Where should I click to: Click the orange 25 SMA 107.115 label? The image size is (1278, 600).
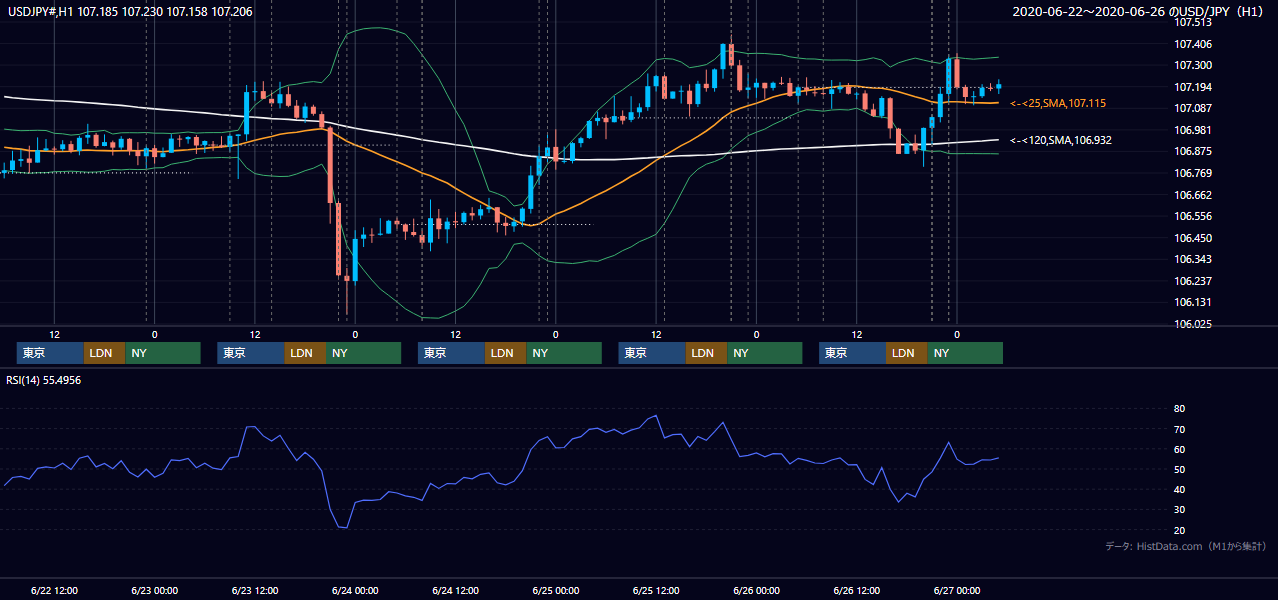coord(1058,103)
